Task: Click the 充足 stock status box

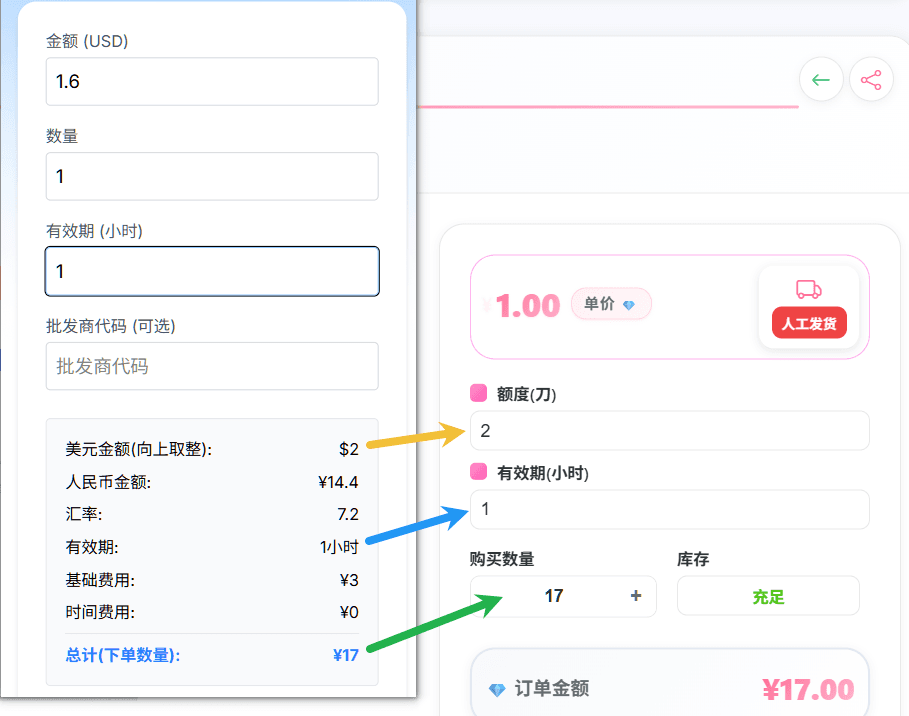Action: pyautogui.click(x=768, y=597)
